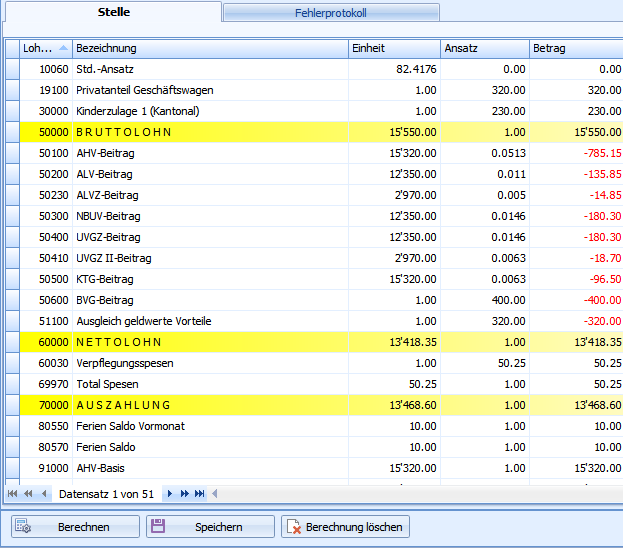The height and width of the screenshot is (548, 623).
Task: Switch to the Fehlerprotokoll tab
Action: tap(331, 13)
